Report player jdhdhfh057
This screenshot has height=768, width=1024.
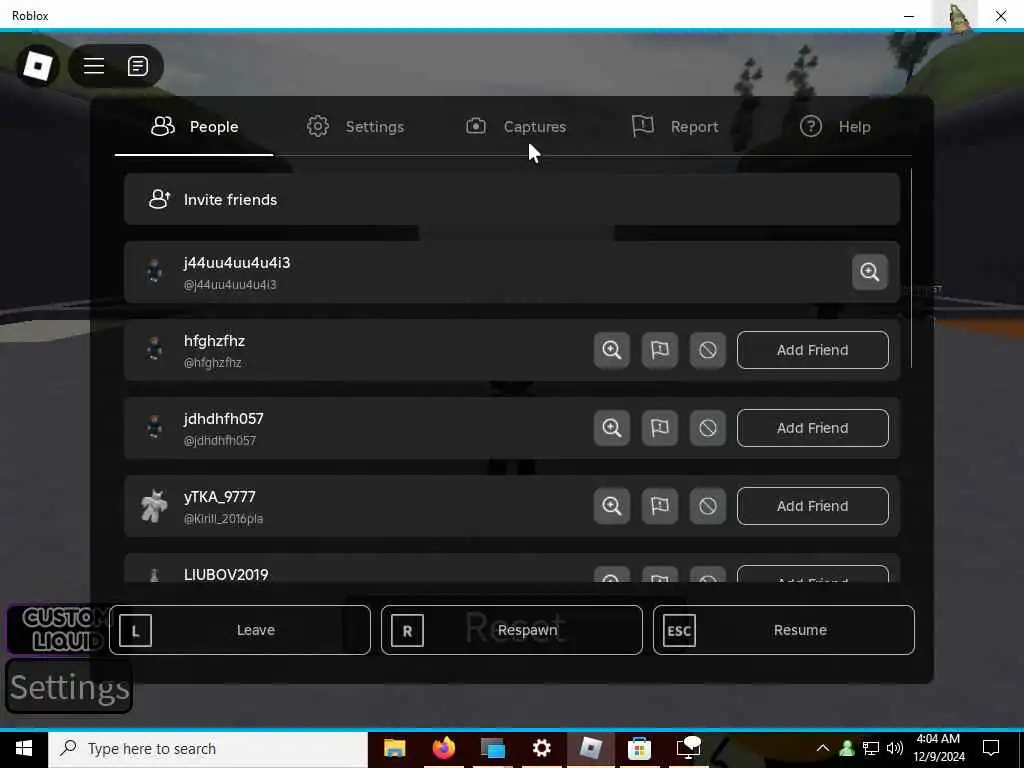(660, 428)
